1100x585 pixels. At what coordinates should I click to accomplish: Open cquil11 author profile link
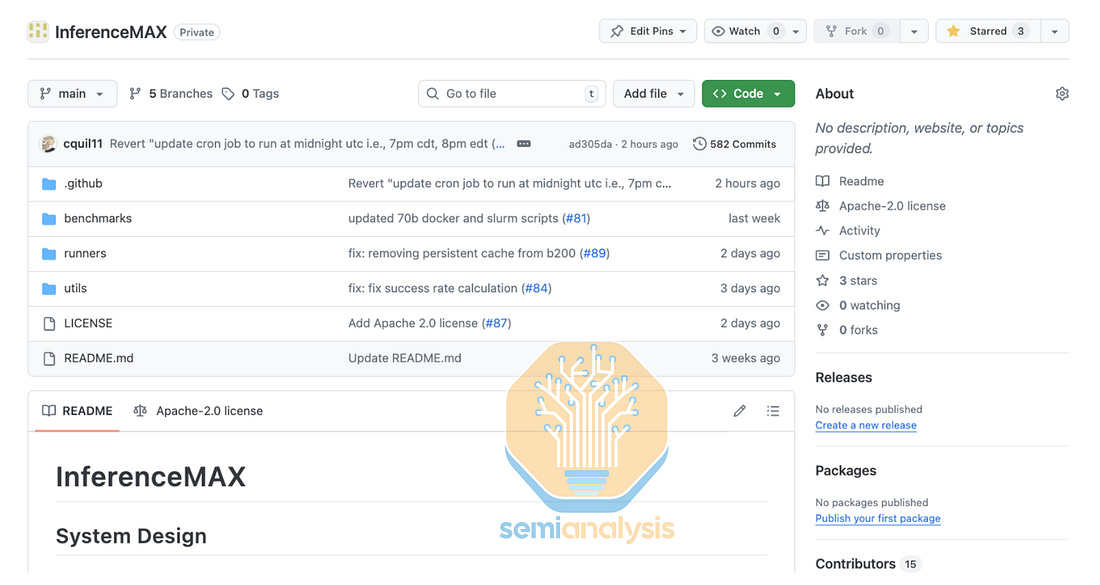pyautogui.click(x=83, y=143)
